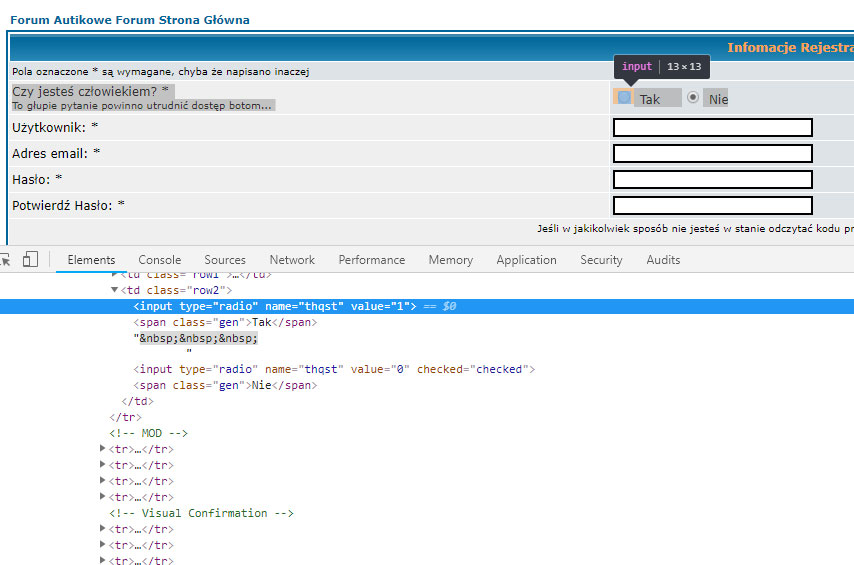
Task: Expand the first tr row after MOD comment
Action: click(102, 448)
